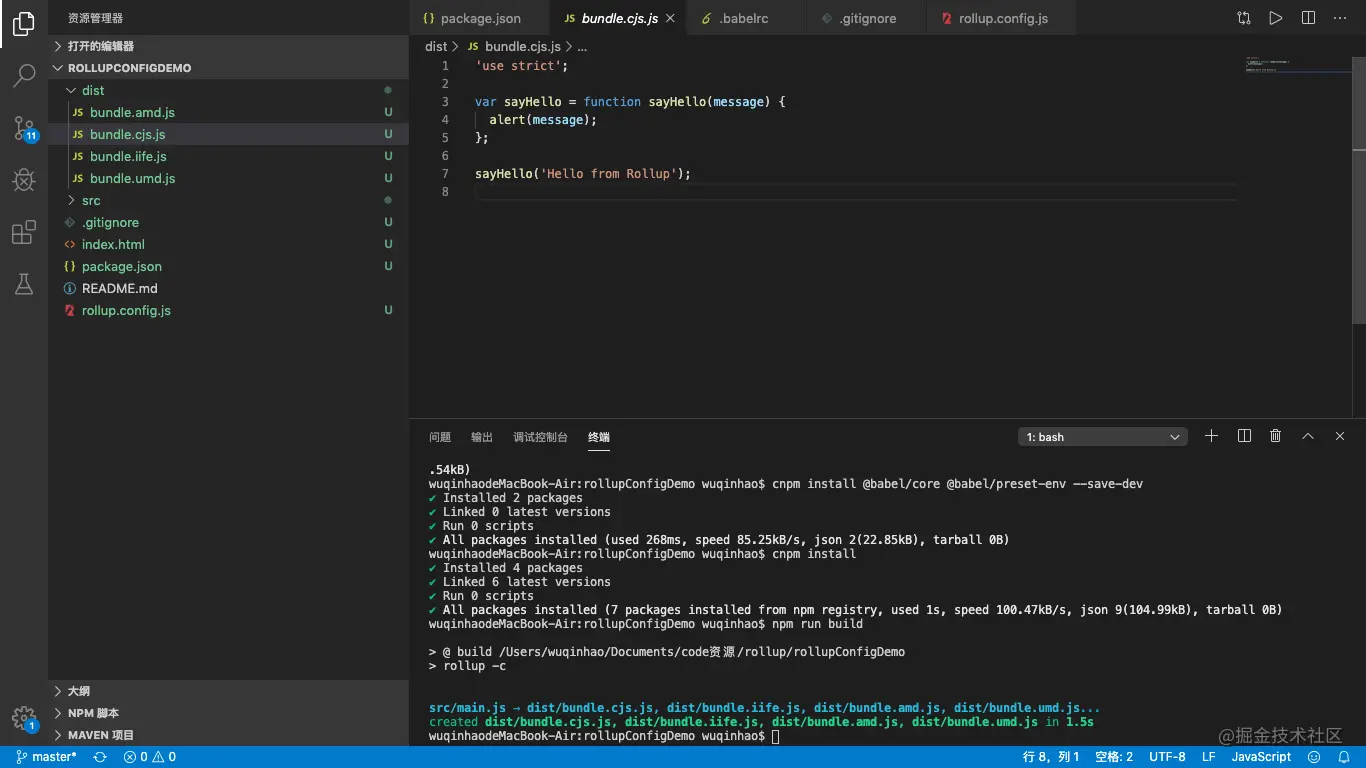
Task: Open the Extensions view
Action: 24,233
